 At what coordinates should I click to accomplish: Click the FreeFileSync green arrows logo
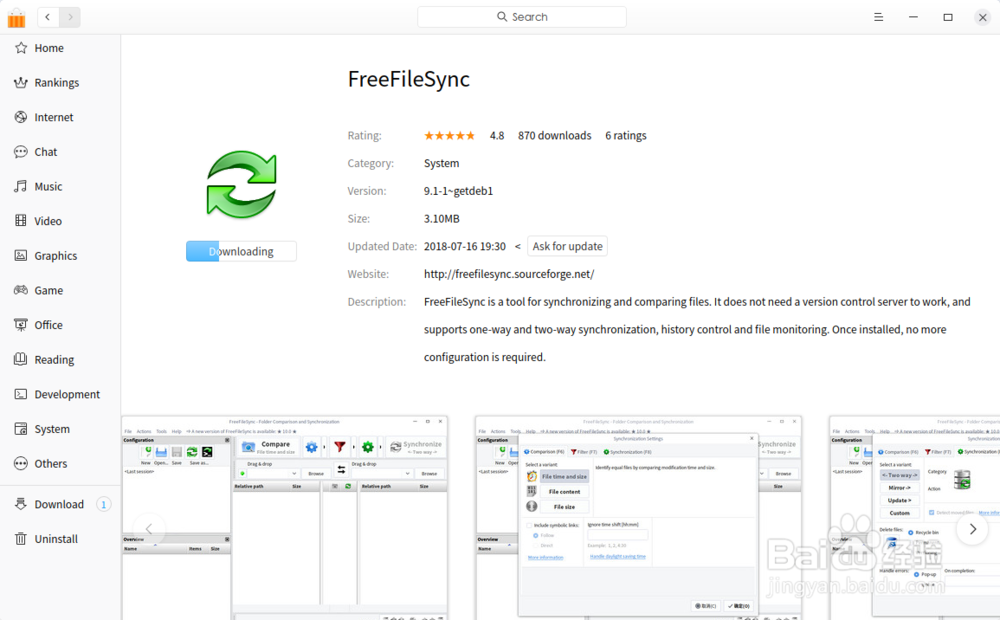(241, 185)
